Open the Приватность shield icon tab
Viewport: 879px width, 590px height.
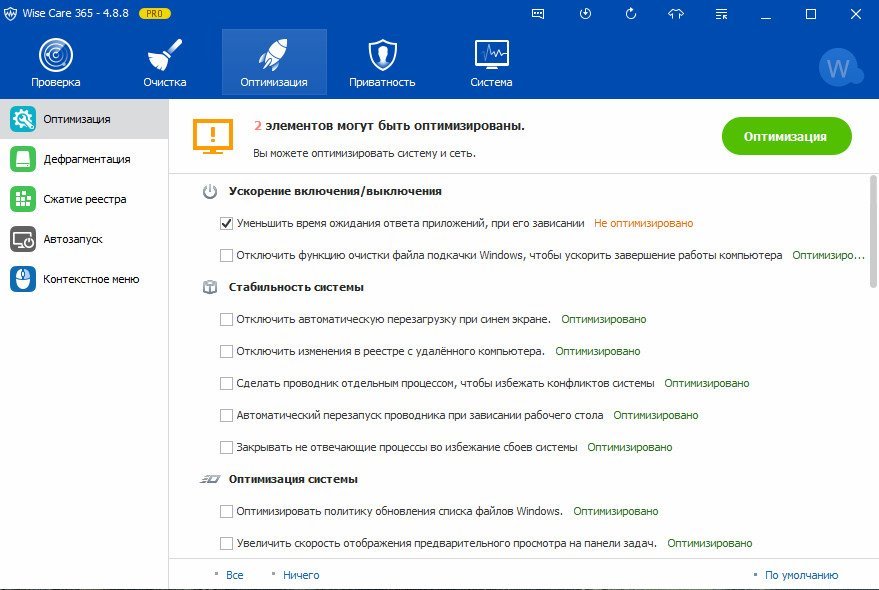tap(382, 62)
